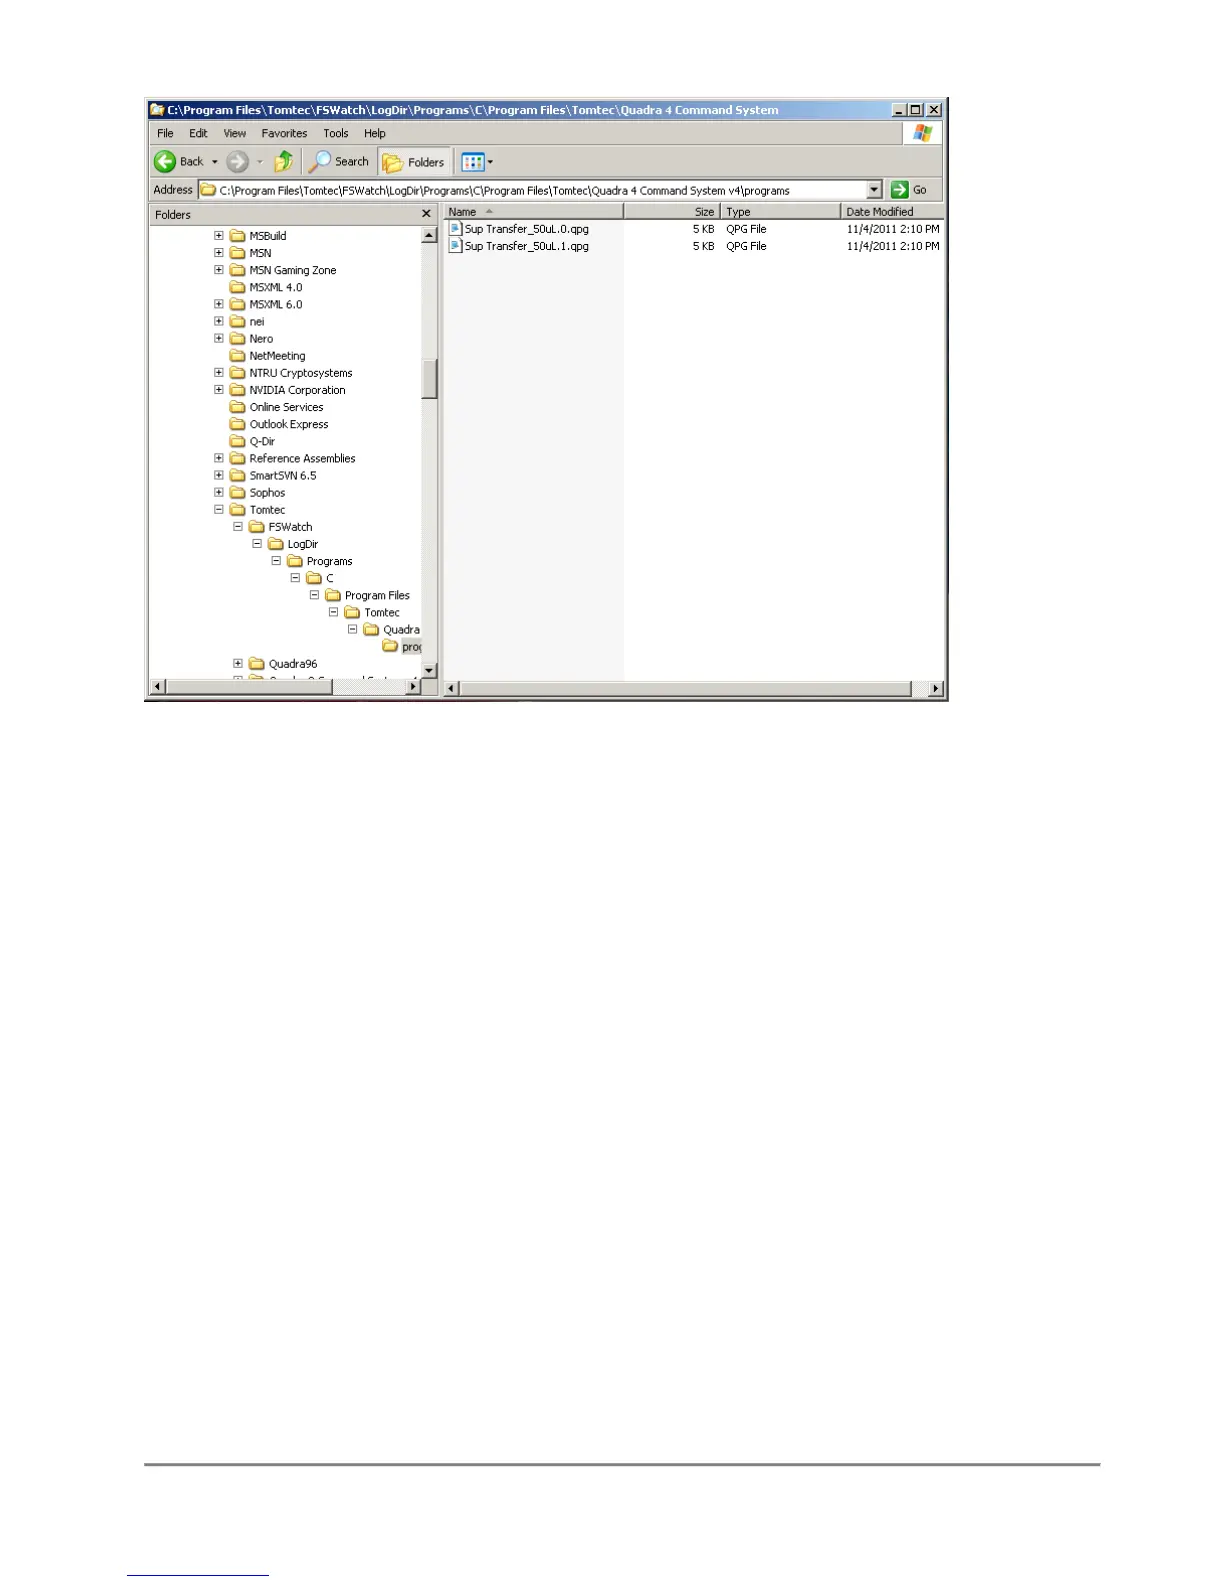Select the Outlook Express folder
This screenshot has width=1224, height=1584.
[x=289, y=424]
